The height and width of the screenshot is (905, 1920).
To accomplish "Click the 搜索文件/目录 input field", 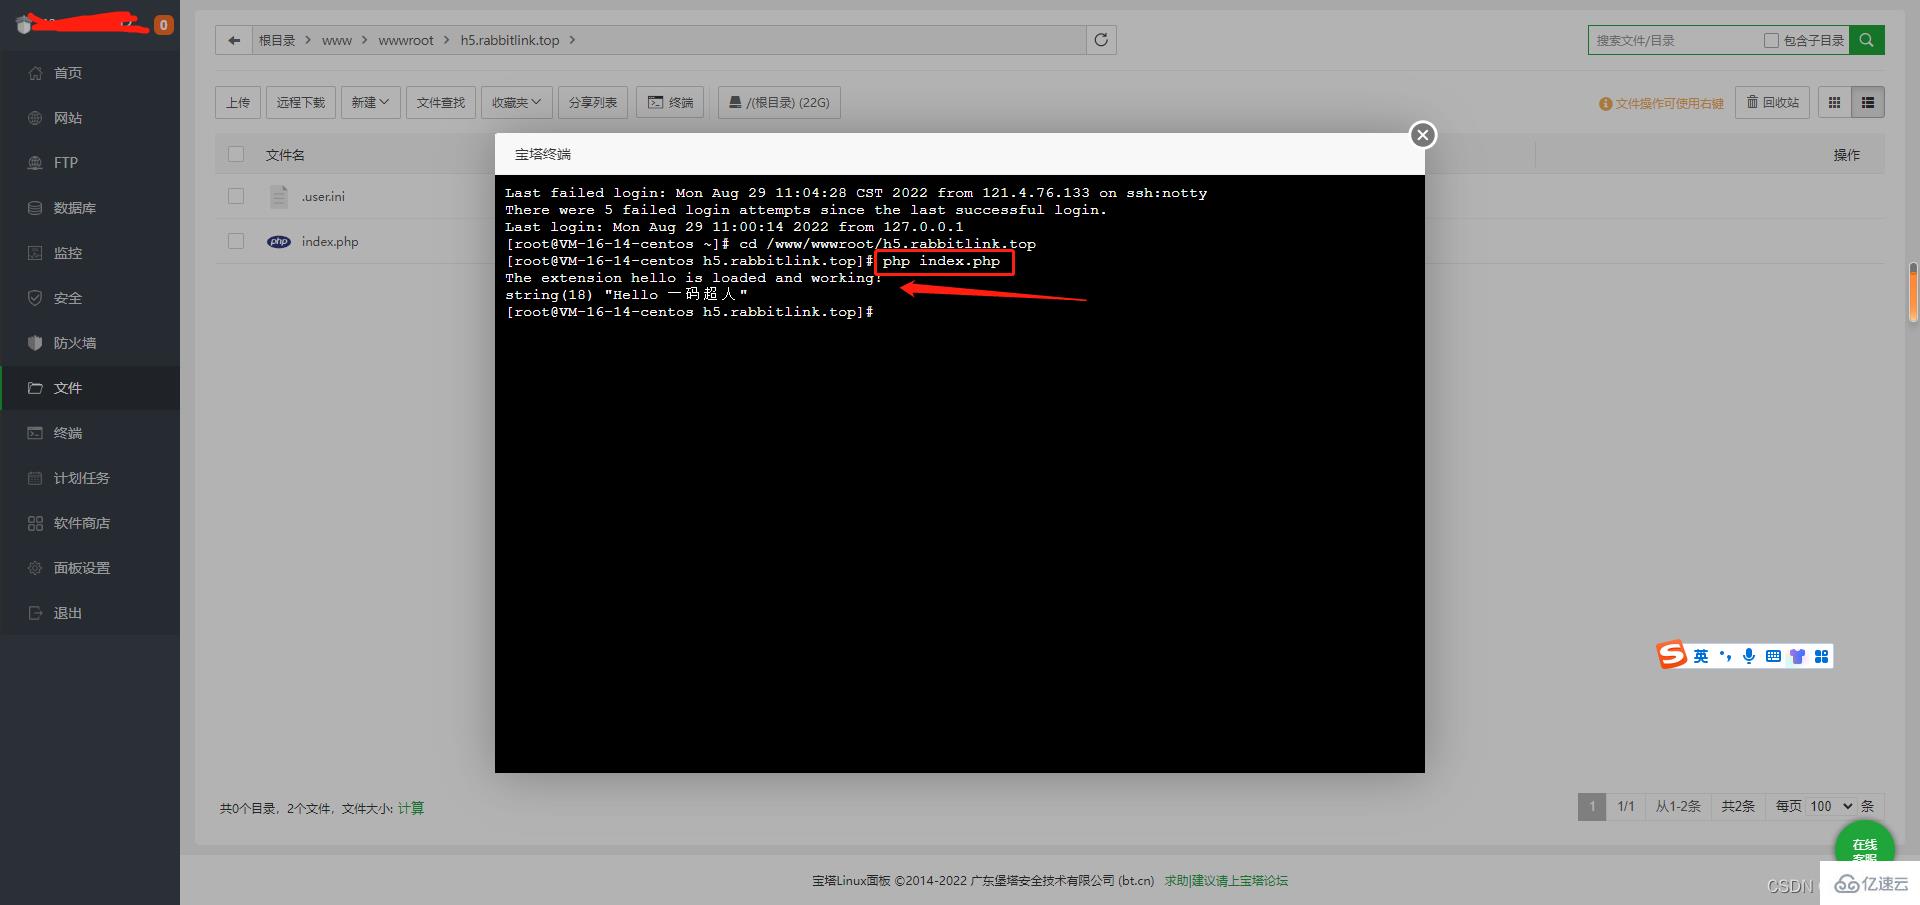I will click(x=1675, y=40).
